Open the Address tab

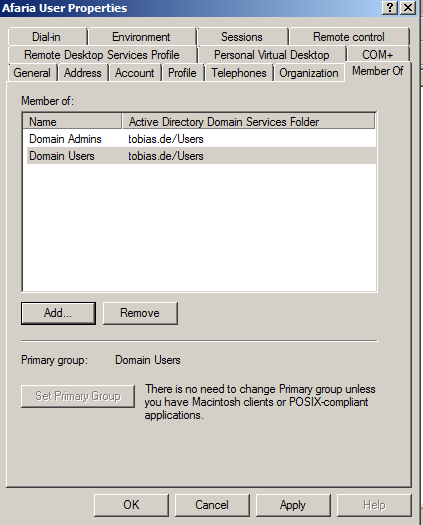click(83, 73)
